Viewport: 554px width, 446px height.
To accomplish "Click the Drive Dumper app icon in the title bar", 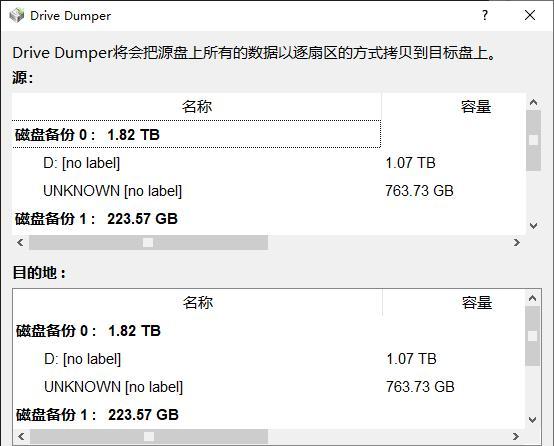I will pos(17,15).
